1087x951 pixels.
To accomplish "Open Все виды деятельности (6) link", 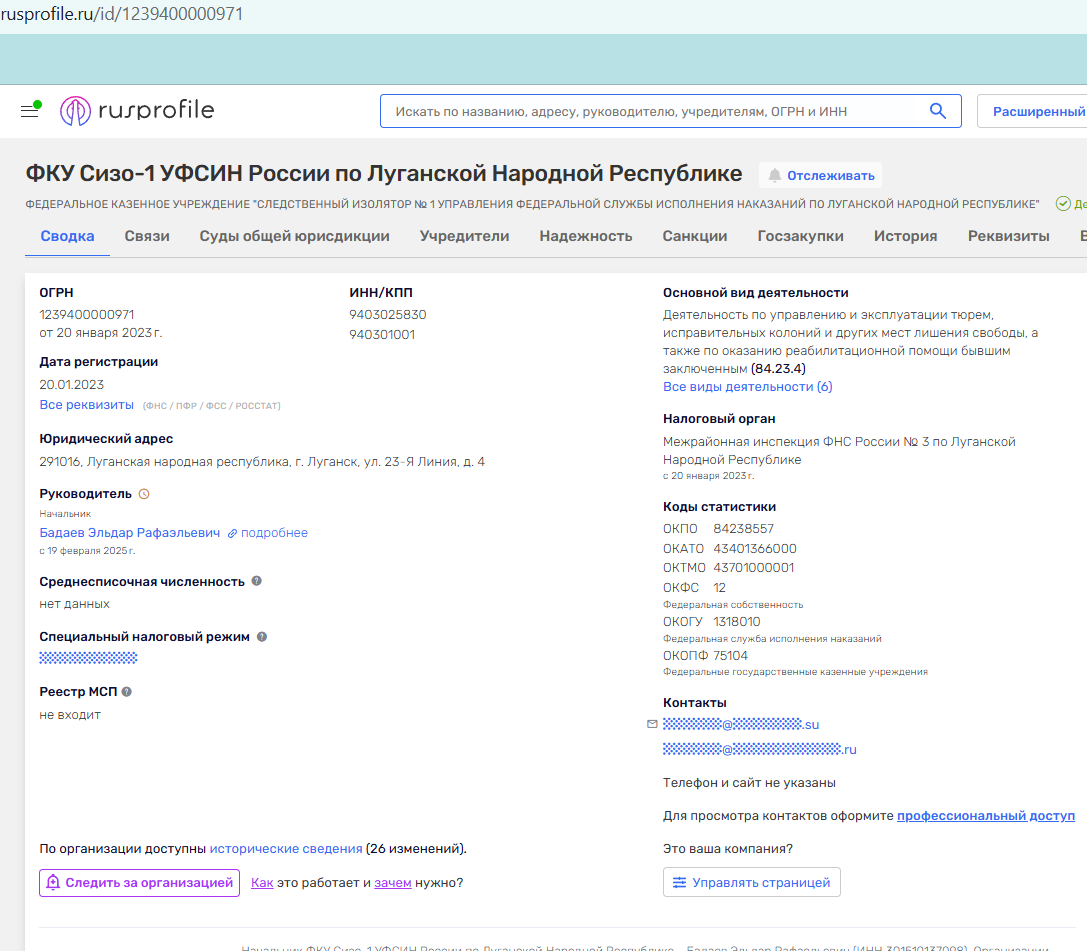I will point(747,387).
